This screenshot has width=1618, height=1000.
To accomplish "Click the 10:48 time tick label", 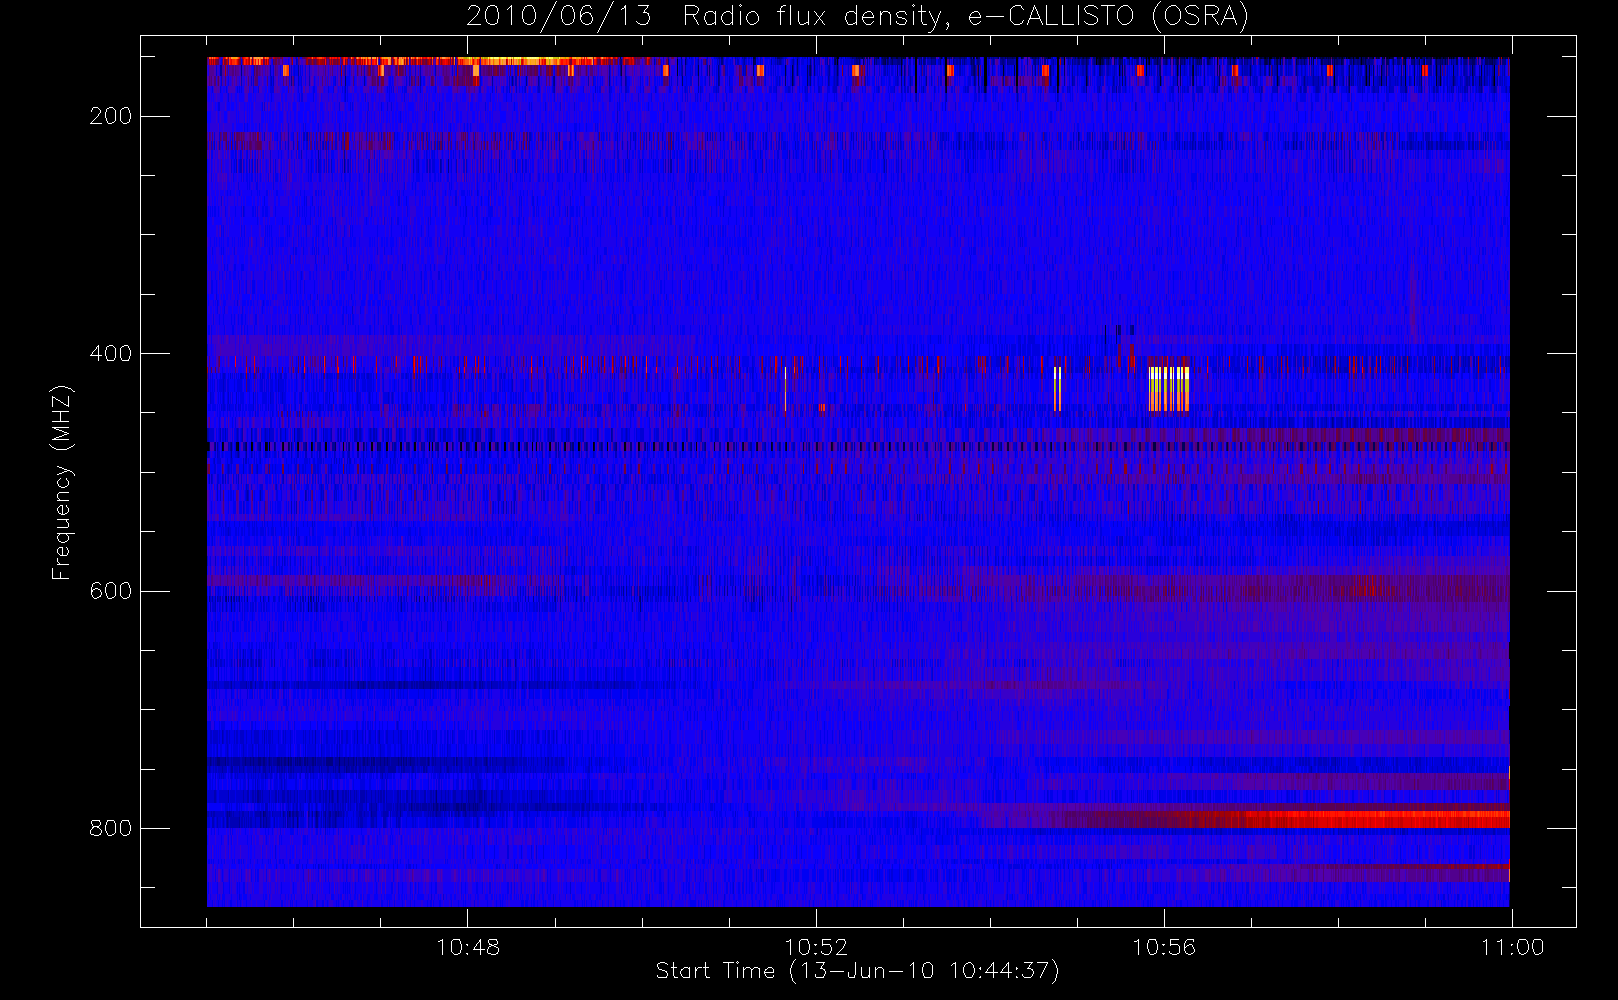I will coord(468,947).
